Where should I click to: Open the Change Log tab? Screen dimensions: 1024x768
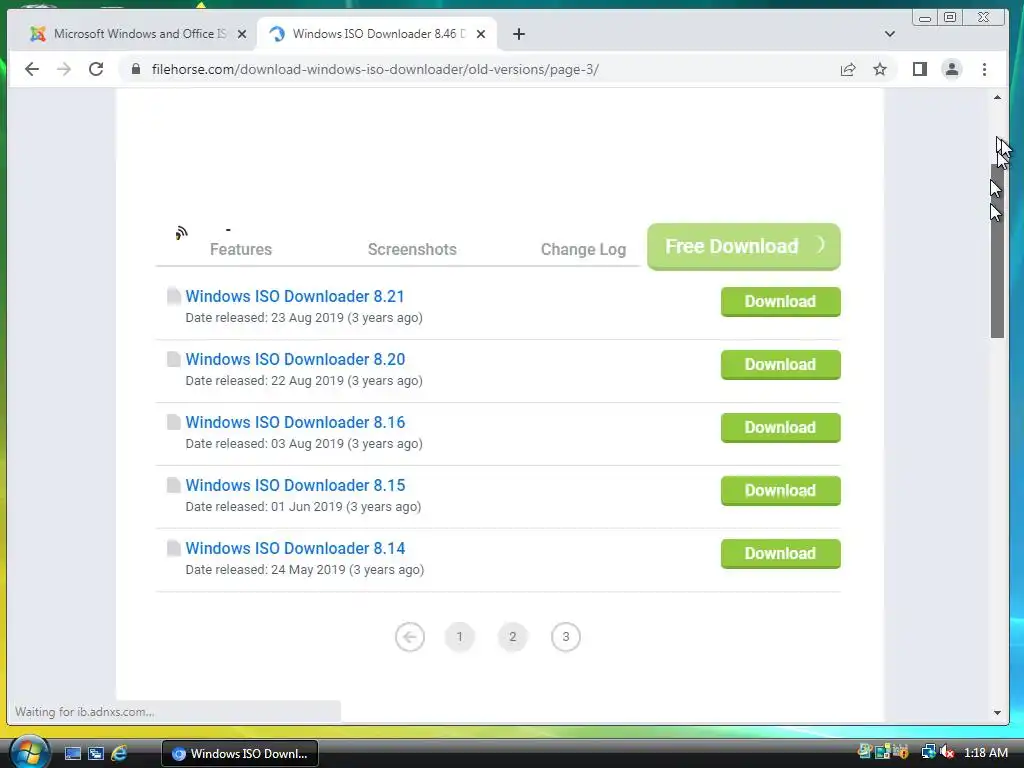pyautogui.click(x=583, y=249)
